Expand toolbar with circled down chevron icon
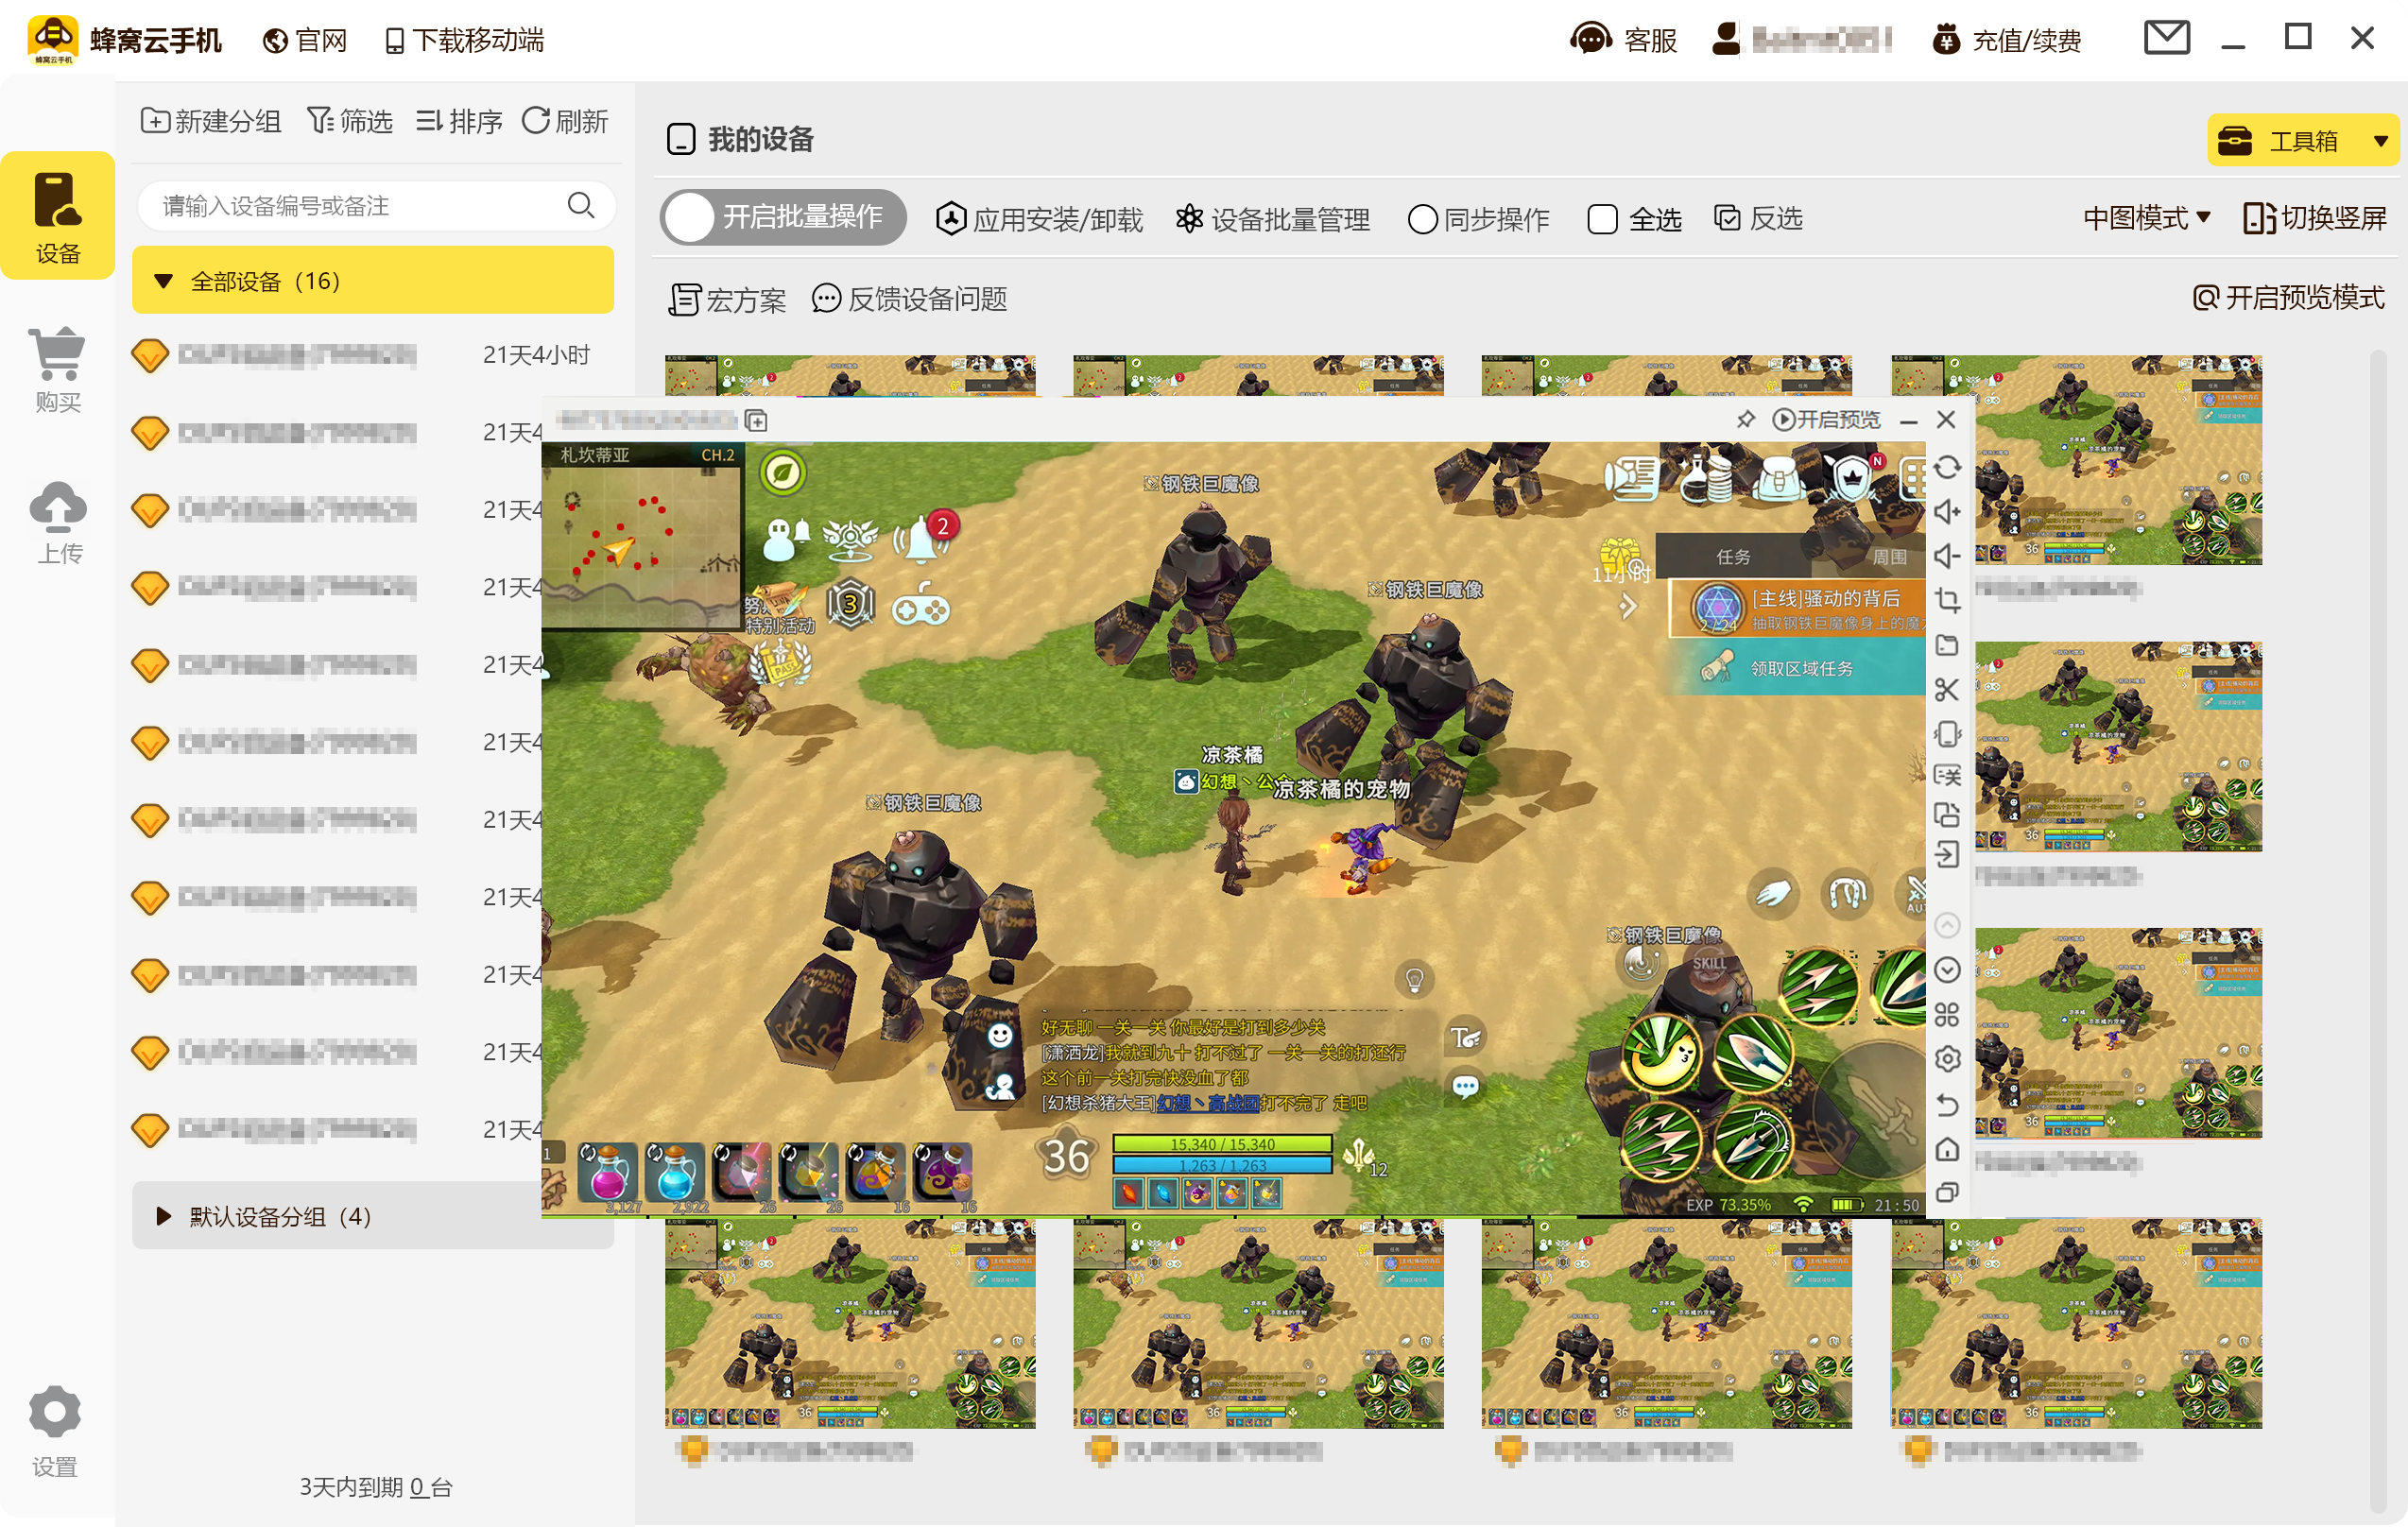 click(1946, 969)
